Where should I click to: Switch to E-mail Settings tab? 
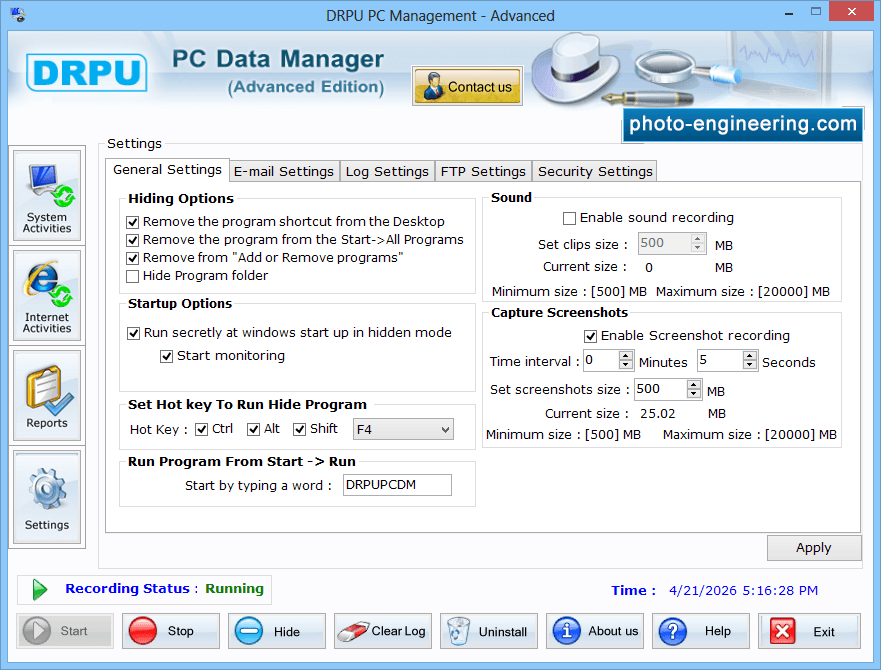point(284,171)
